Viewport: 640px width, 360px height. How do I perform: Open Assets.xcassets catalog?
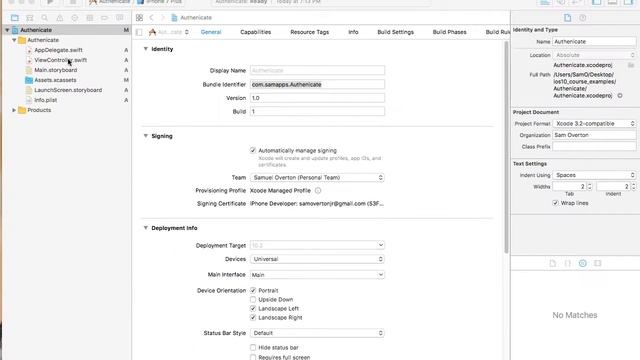[55, 80]
